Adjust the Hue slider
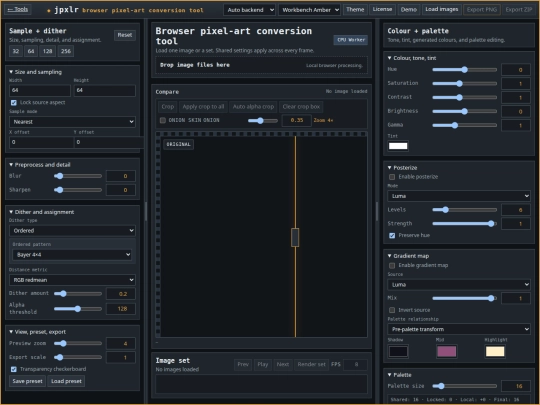Screen dimensions: 540x405 (465, 70)
